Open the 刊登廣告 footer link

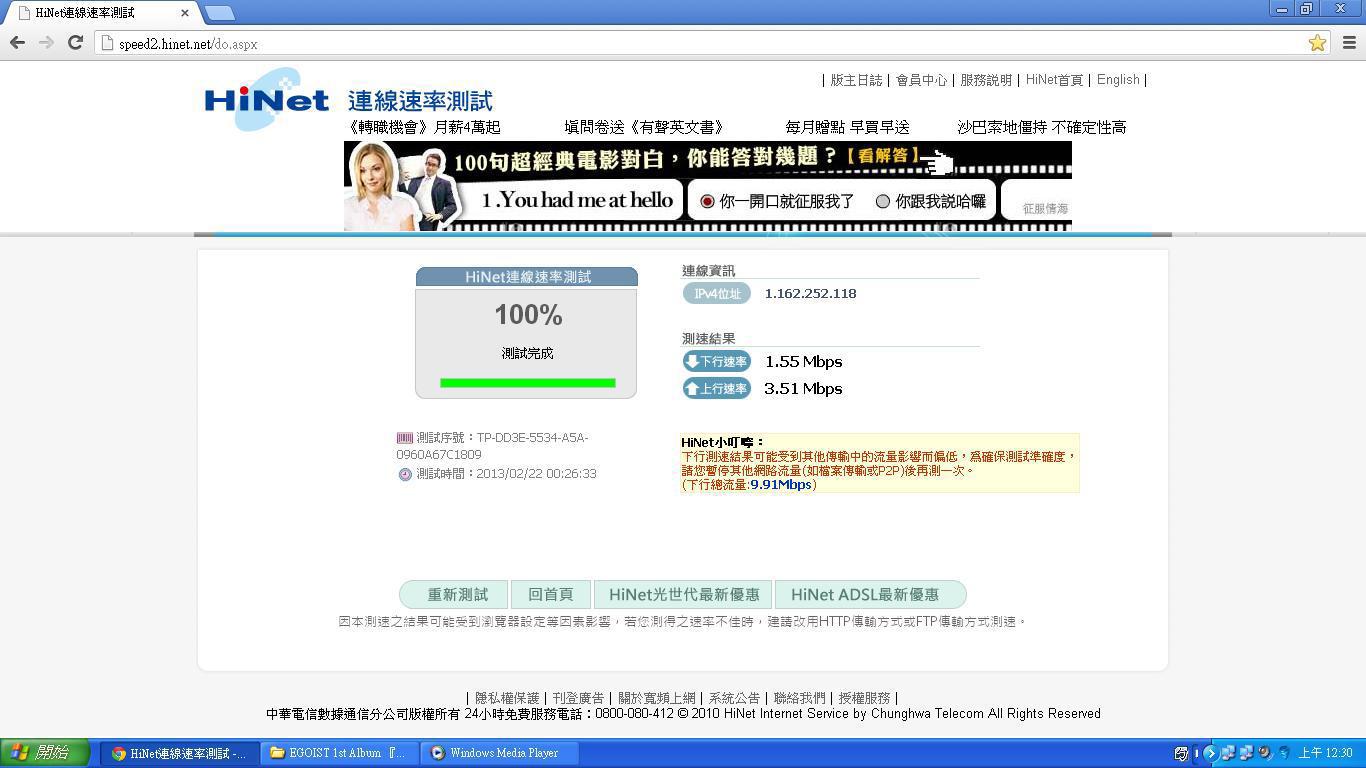click(x=578, y=698)
